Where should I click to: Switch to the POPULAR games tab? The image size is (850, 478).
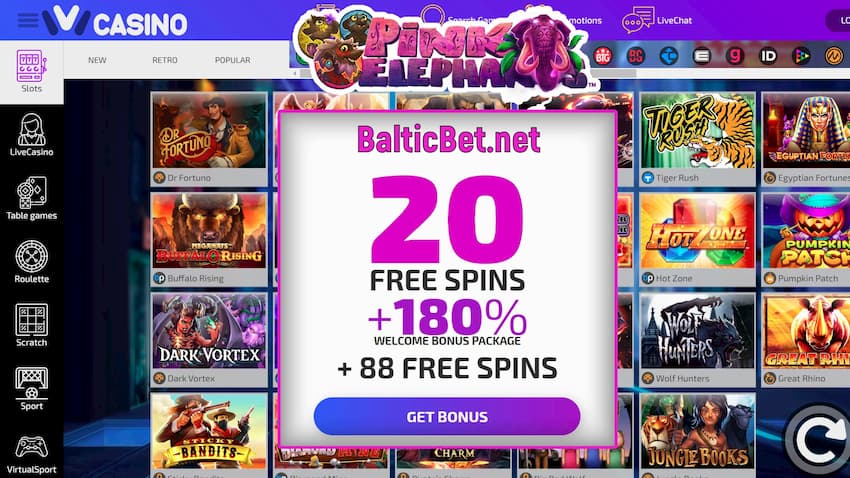(x=233, y=60)
